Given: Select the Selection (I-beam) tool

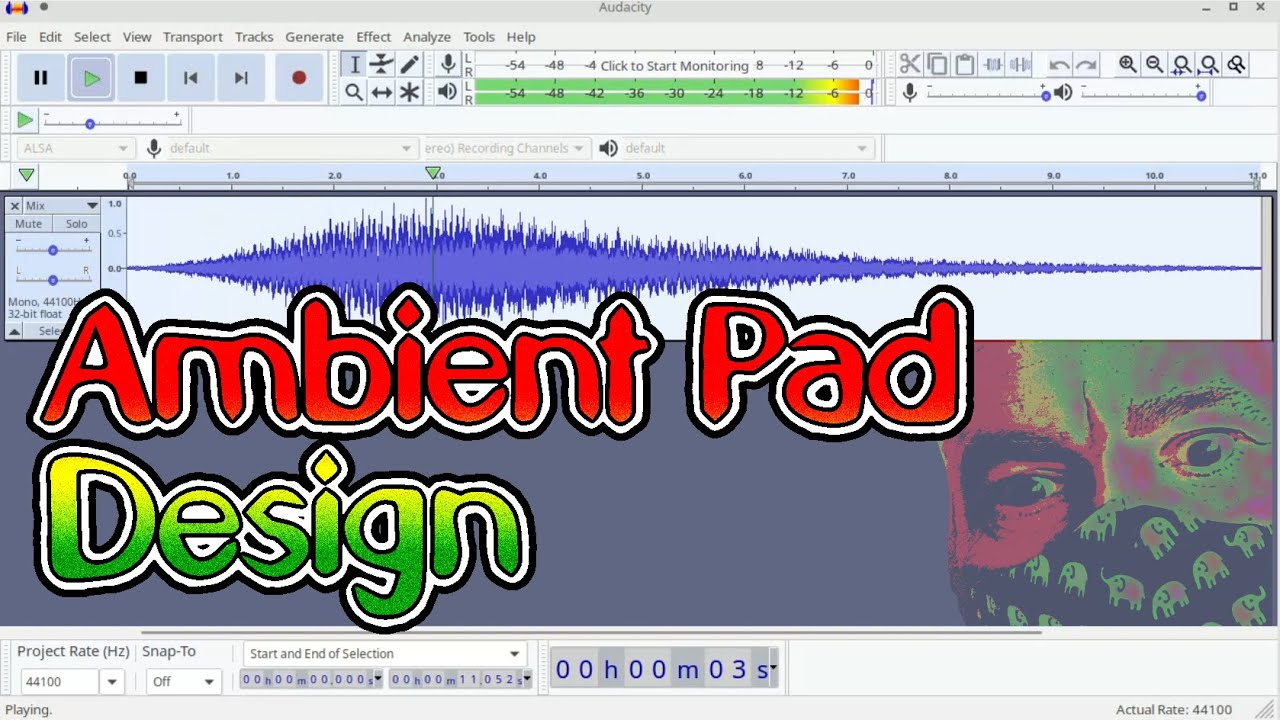Looking at the screenshot, I should [354, 65].
